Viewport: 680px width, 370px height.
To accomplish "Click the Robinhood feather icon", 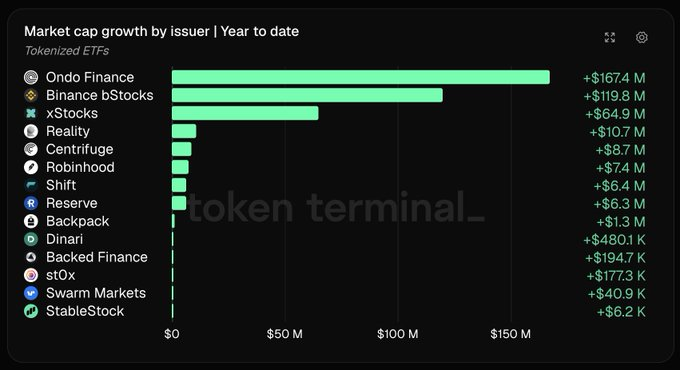I will 31,167.
